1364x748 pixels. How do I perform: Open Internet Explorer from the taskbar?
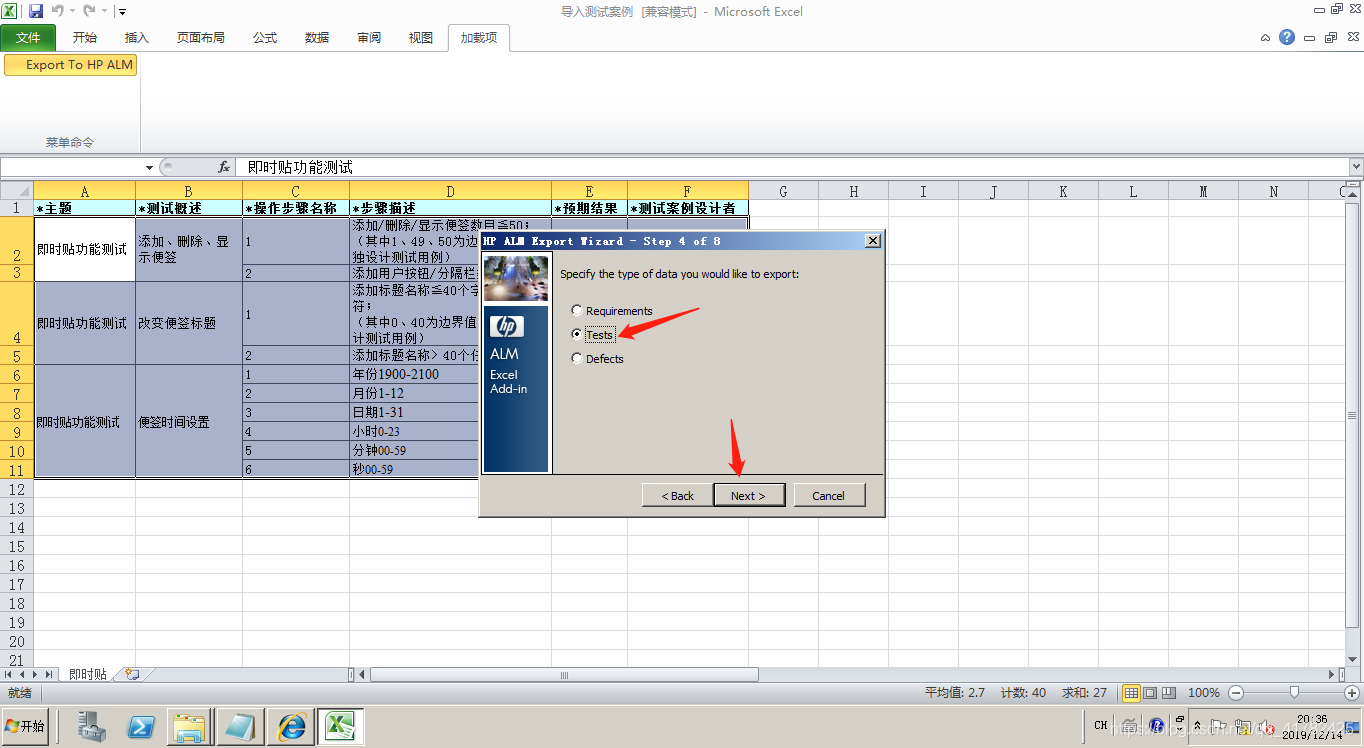tap(291, 727)
